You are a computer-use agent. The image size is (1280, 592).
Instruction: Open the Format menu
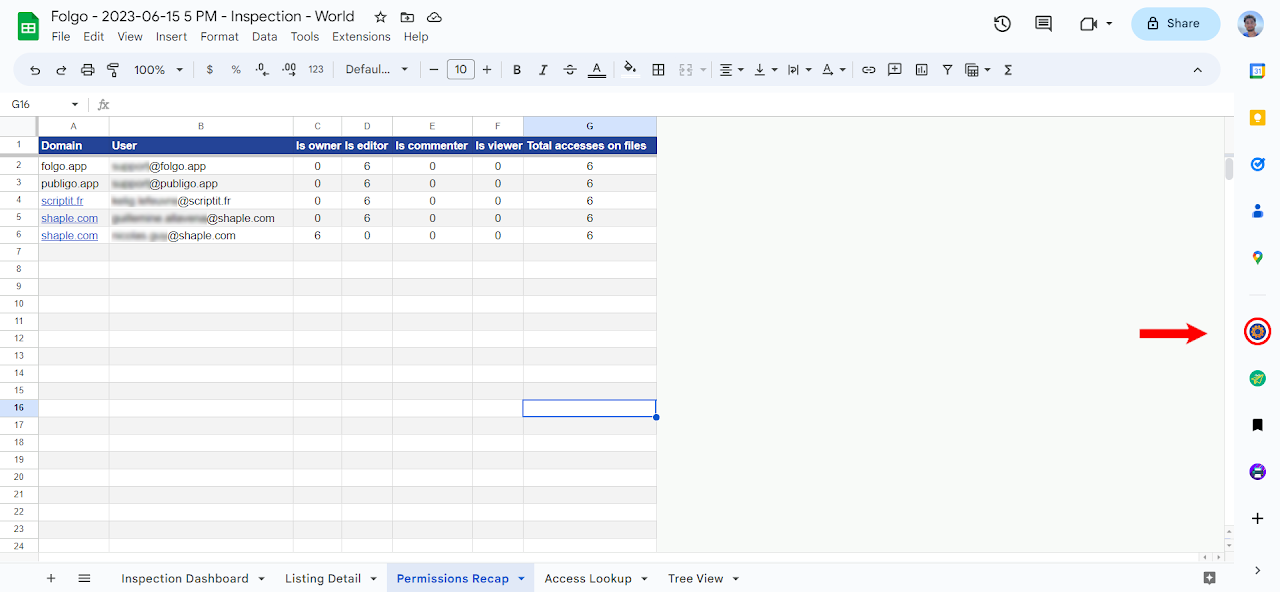click(219, 37)
